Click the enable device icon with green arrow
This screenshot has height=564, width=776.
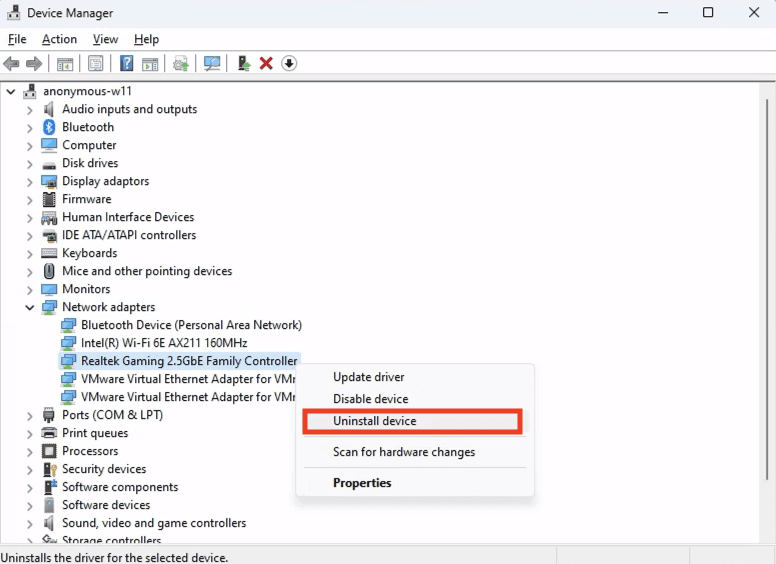point(243,64)
